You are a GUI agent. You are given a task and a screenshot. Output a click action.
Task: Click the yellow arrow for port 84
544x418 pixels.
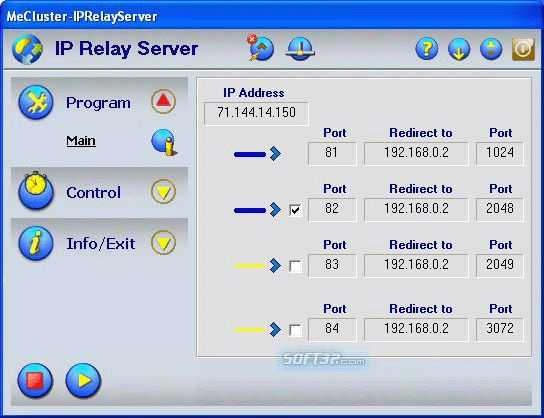[x=257, y=330]
